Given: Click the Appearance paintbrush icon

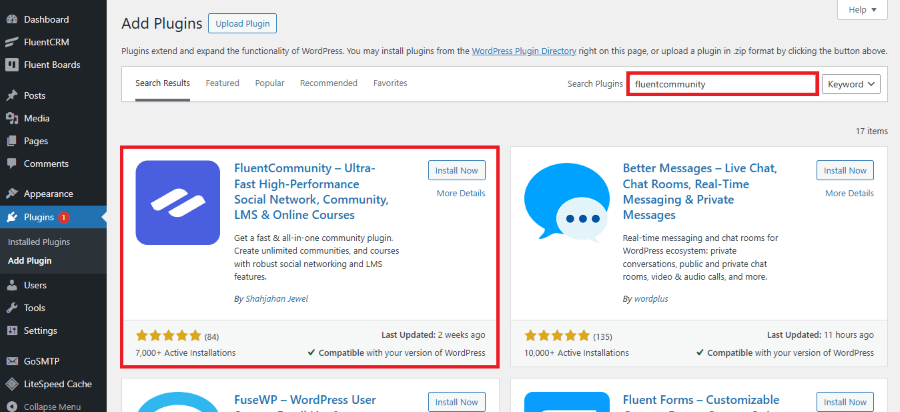Looking at the screenshot, I should tap(11, 194).
